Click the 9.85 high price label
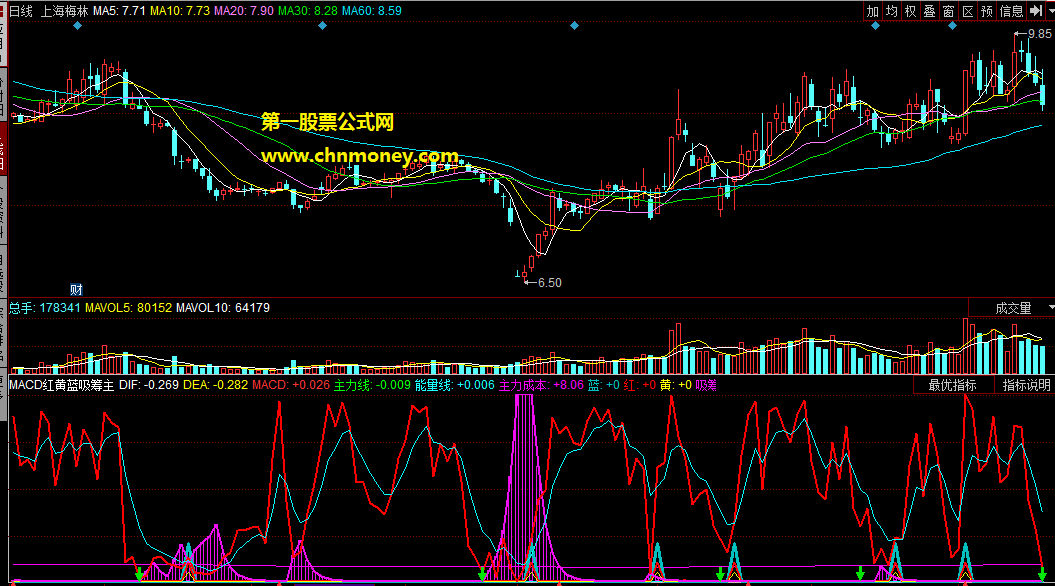The height and width of the screenshot is (586, 1055). pyautogui.click(x=1039, y=34)
